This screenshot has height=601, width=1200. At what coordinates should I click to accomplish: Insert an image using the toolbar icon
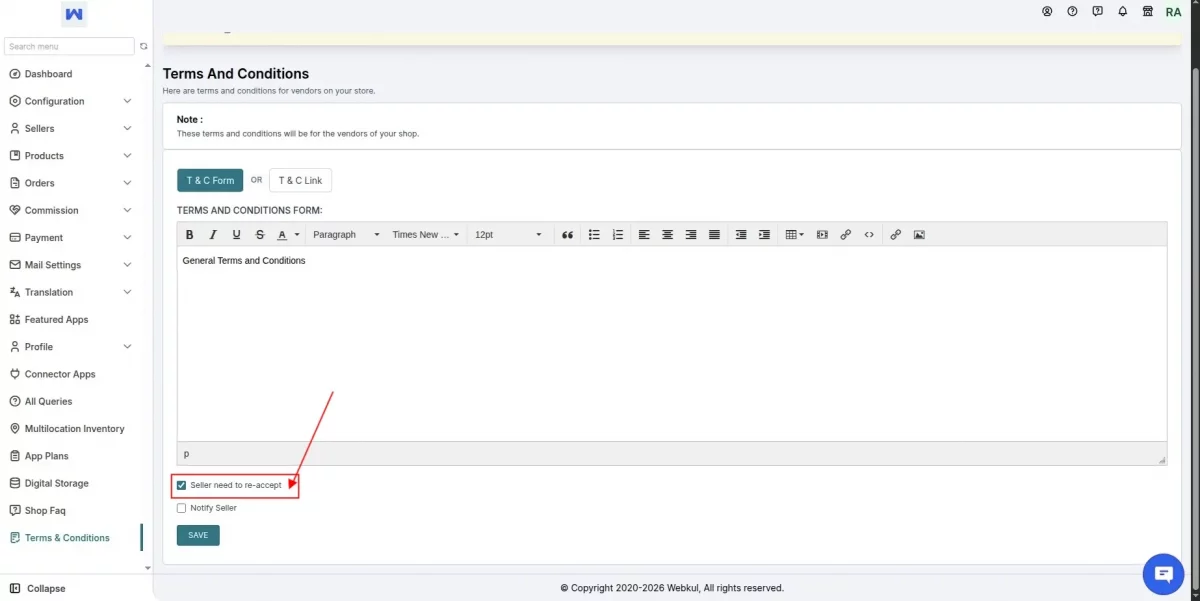919,235
